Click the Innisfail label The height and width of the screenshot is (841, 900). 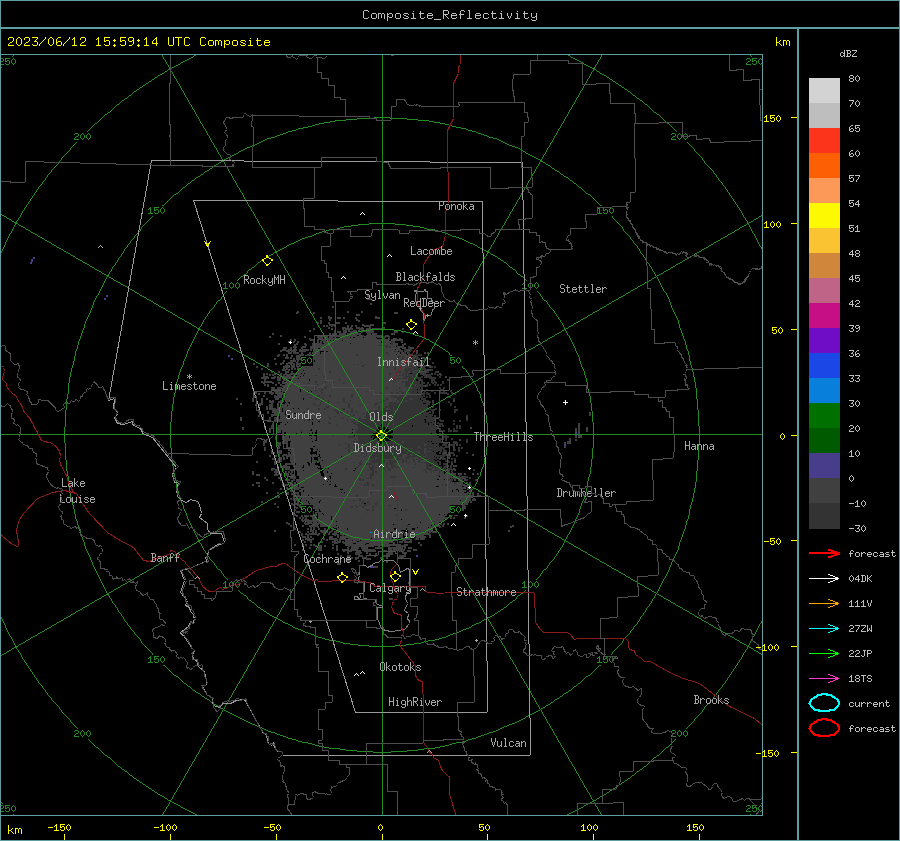pos(404,362)
